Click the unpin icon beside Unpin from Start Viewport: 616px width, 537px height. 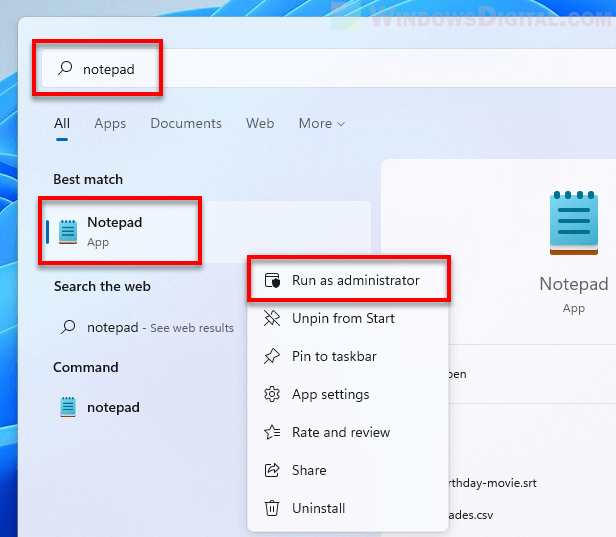coord(272,318)
